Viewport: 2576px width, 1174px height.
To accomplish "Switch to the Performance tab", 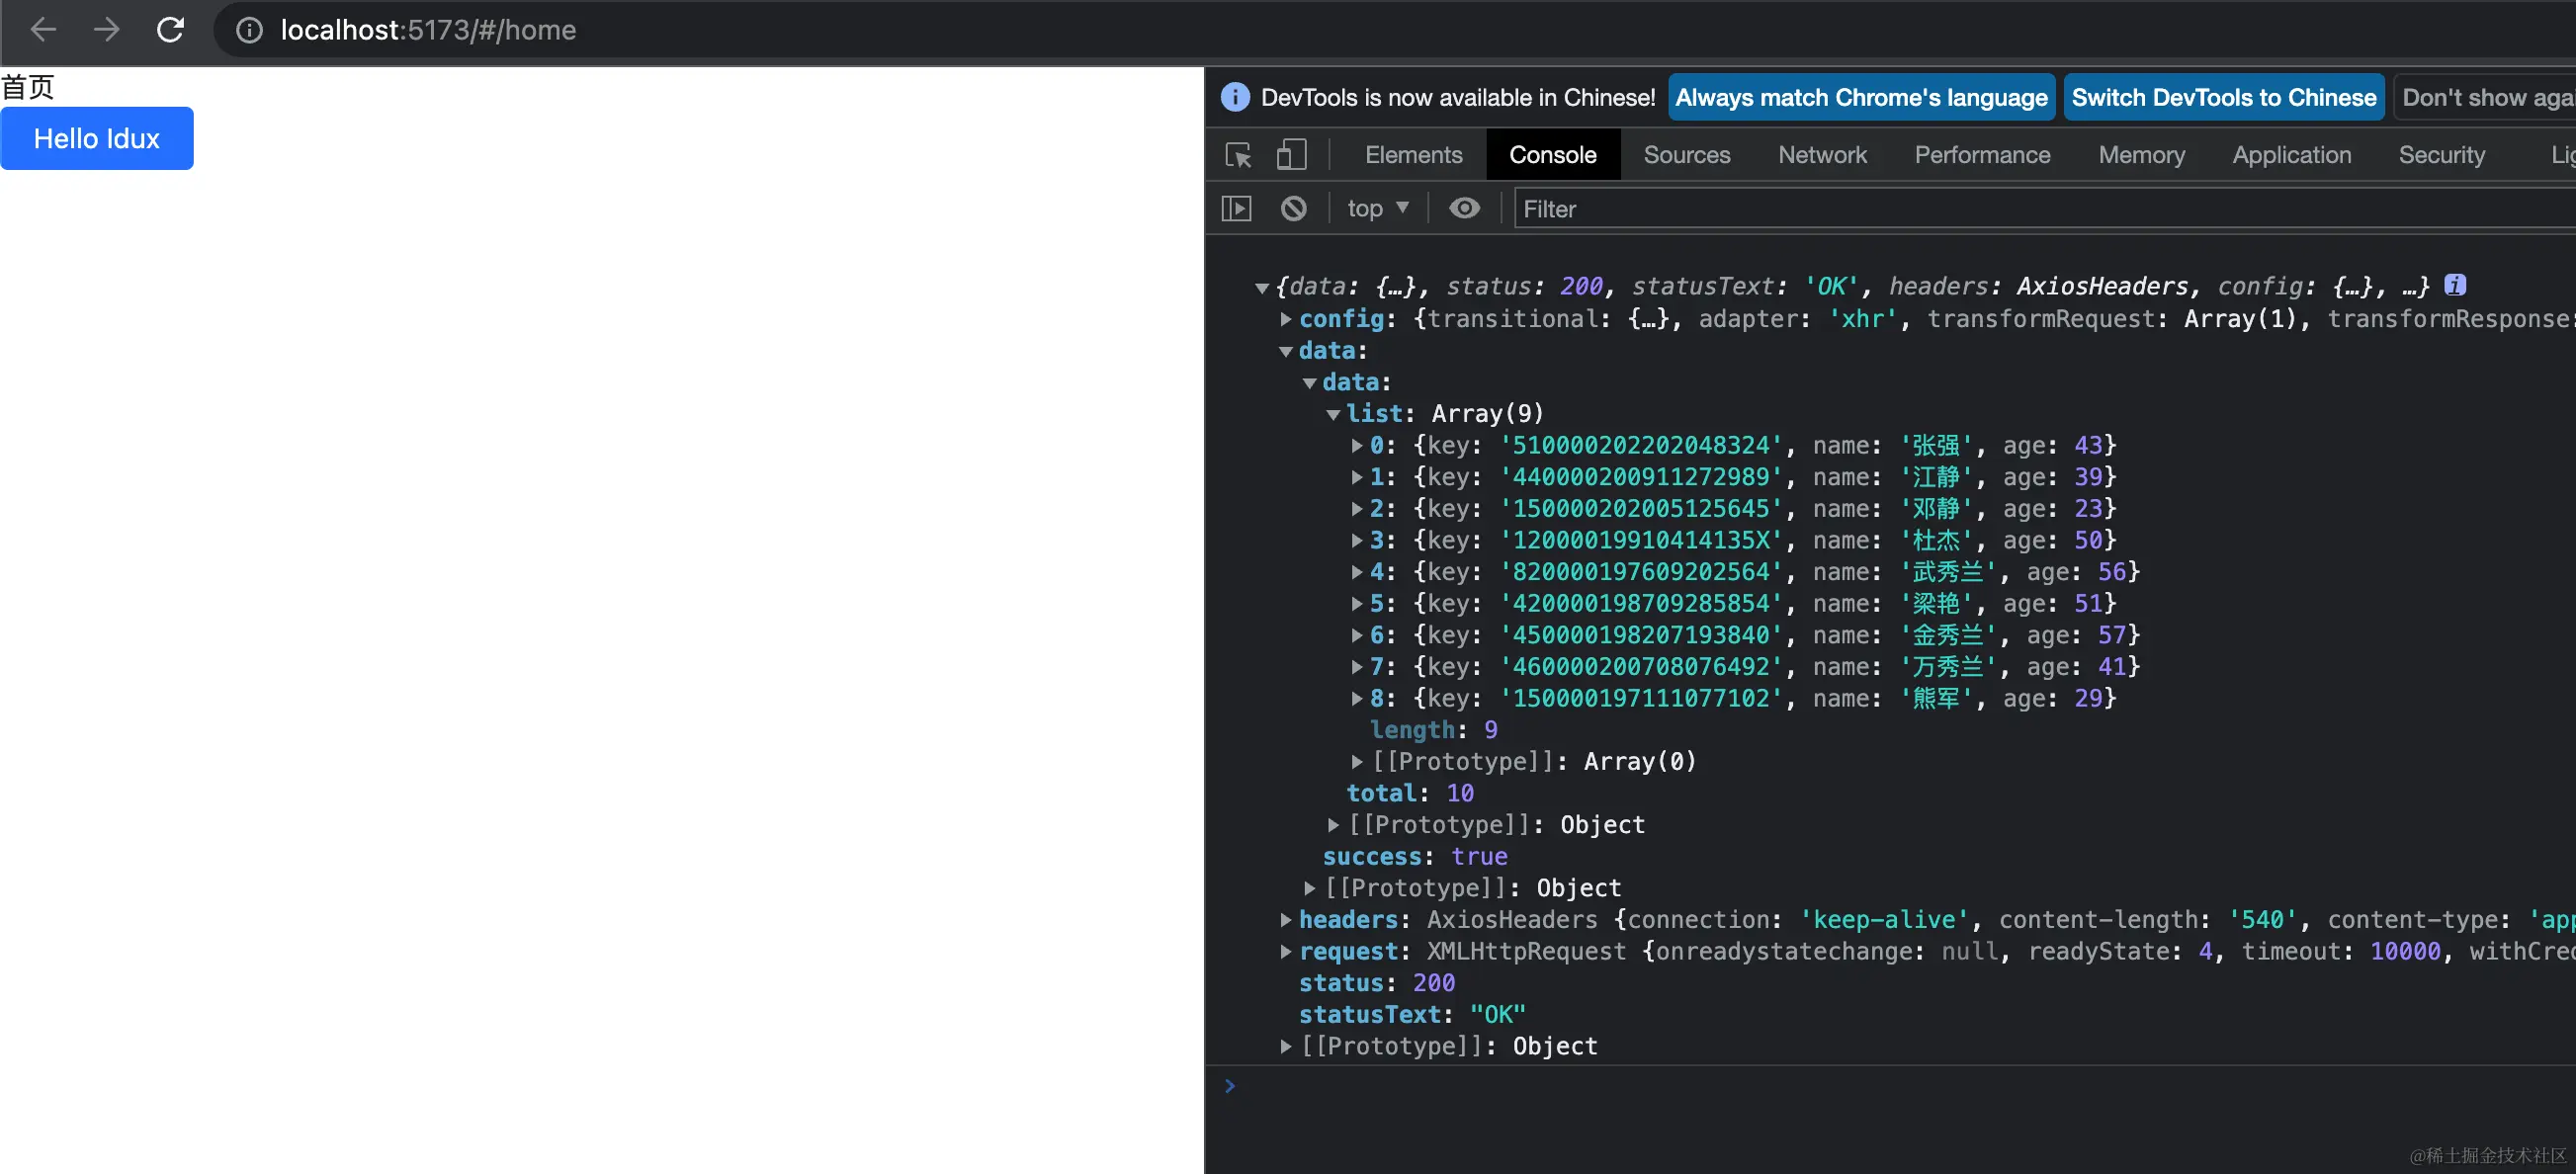I will point(1982,155).
